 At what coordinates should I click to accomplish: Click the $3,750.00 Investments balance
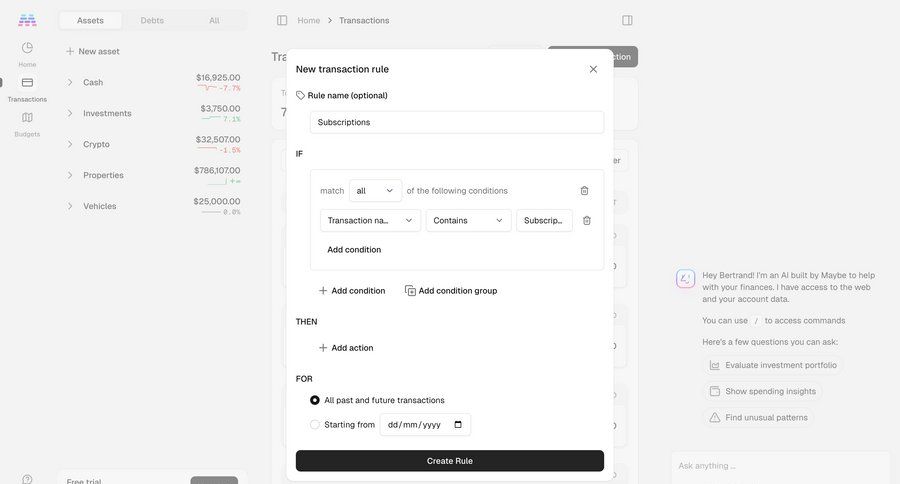220,109
